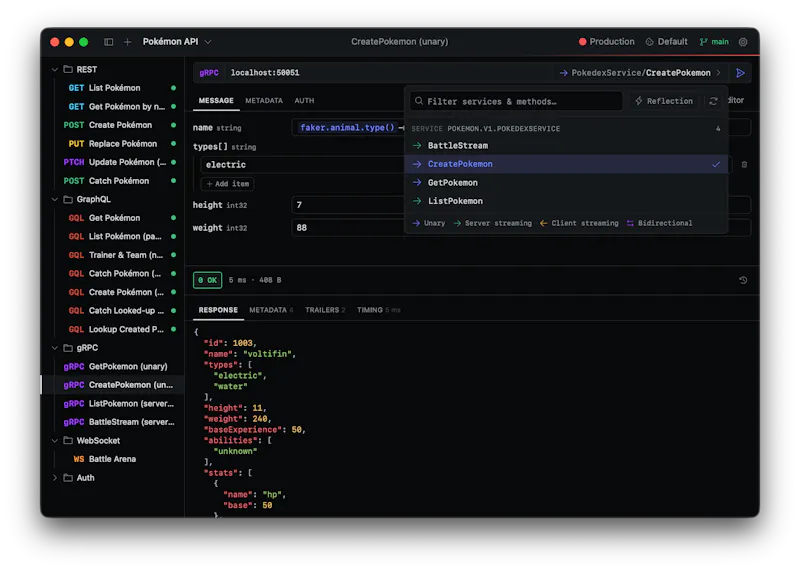
Task: Open WS Battle Arena request
Action: (115, 459)
